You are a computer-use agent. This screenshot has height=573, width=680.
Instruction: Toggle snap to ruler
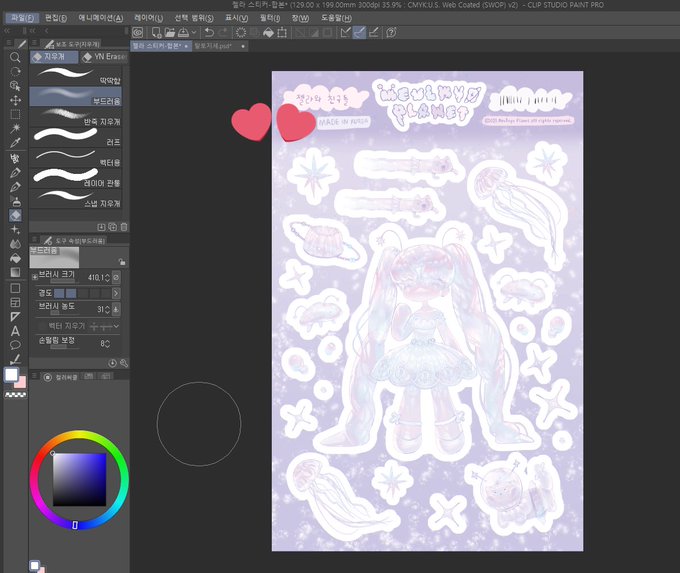click(x=346, y=33)
